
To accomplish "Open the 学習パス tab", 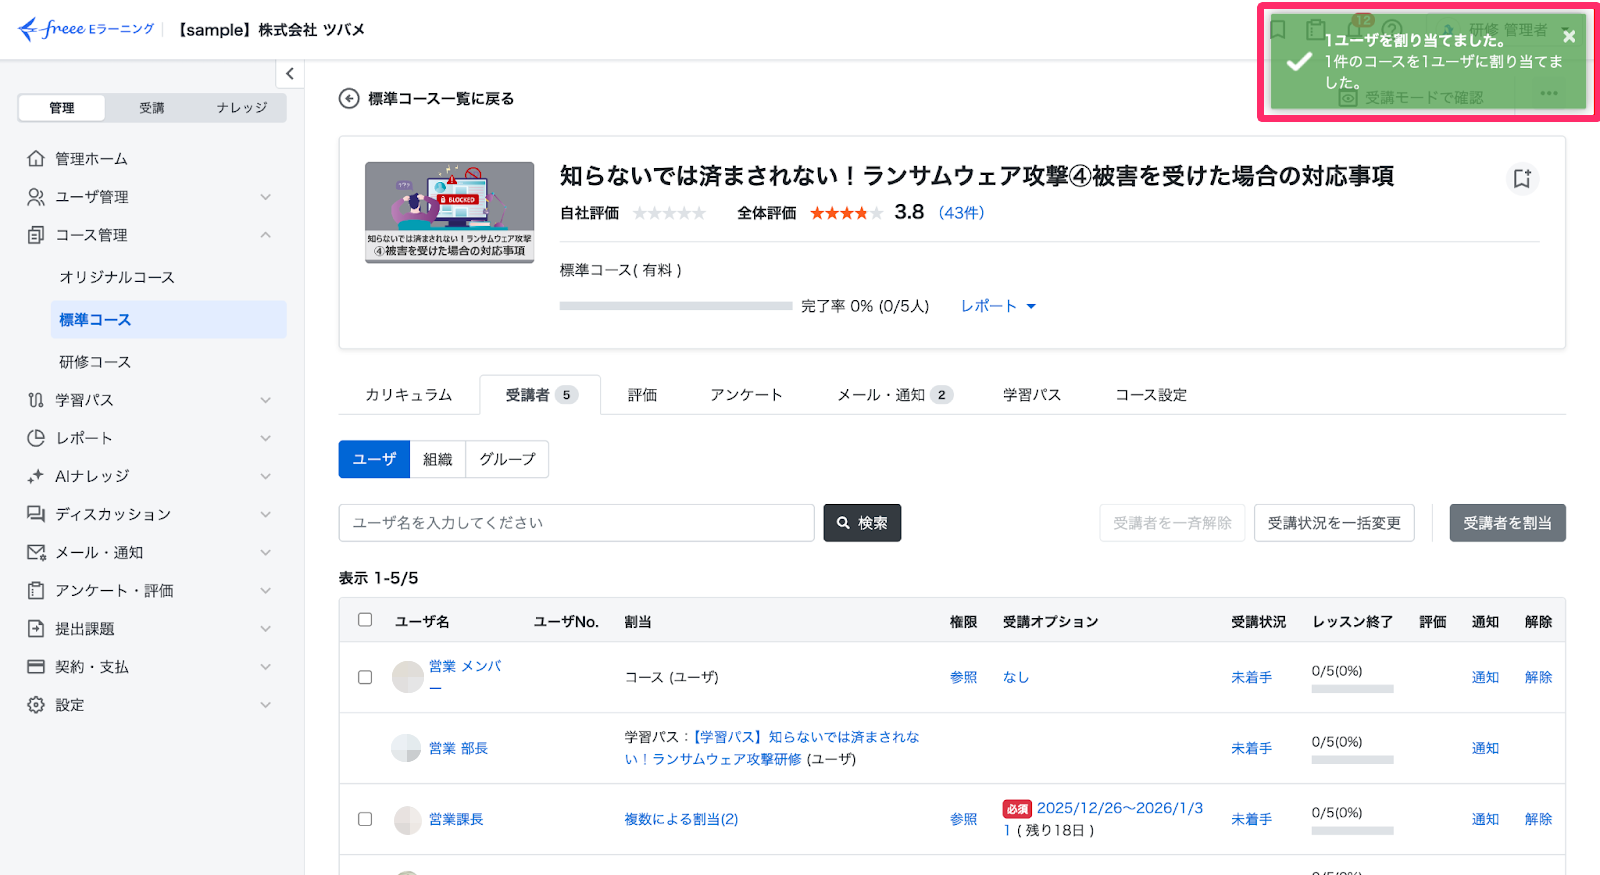I will coord(1032,395).
